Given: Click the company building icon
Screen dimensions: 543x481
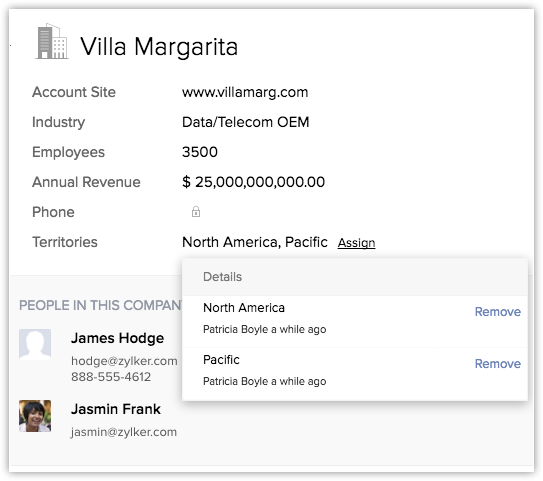Looking at the screenshot, I should click(x=52, y=42).
